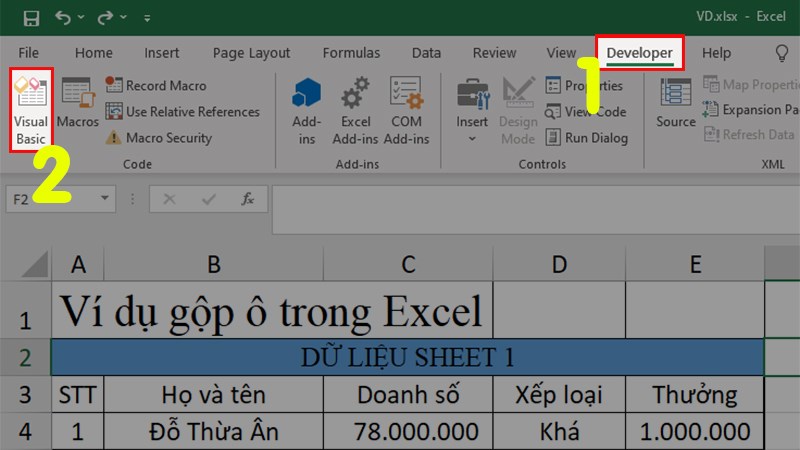
Task: Select column B header
Action: pos(213,264)
